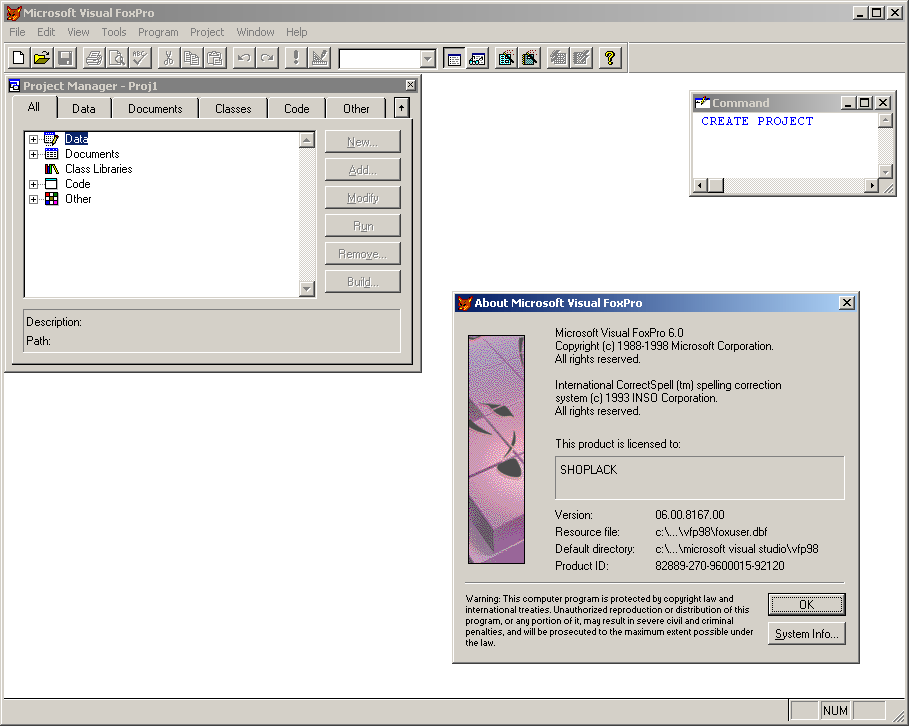909x726 pixels.
Task: Toggle the Command Window toolbar icon
Action: 454,58
